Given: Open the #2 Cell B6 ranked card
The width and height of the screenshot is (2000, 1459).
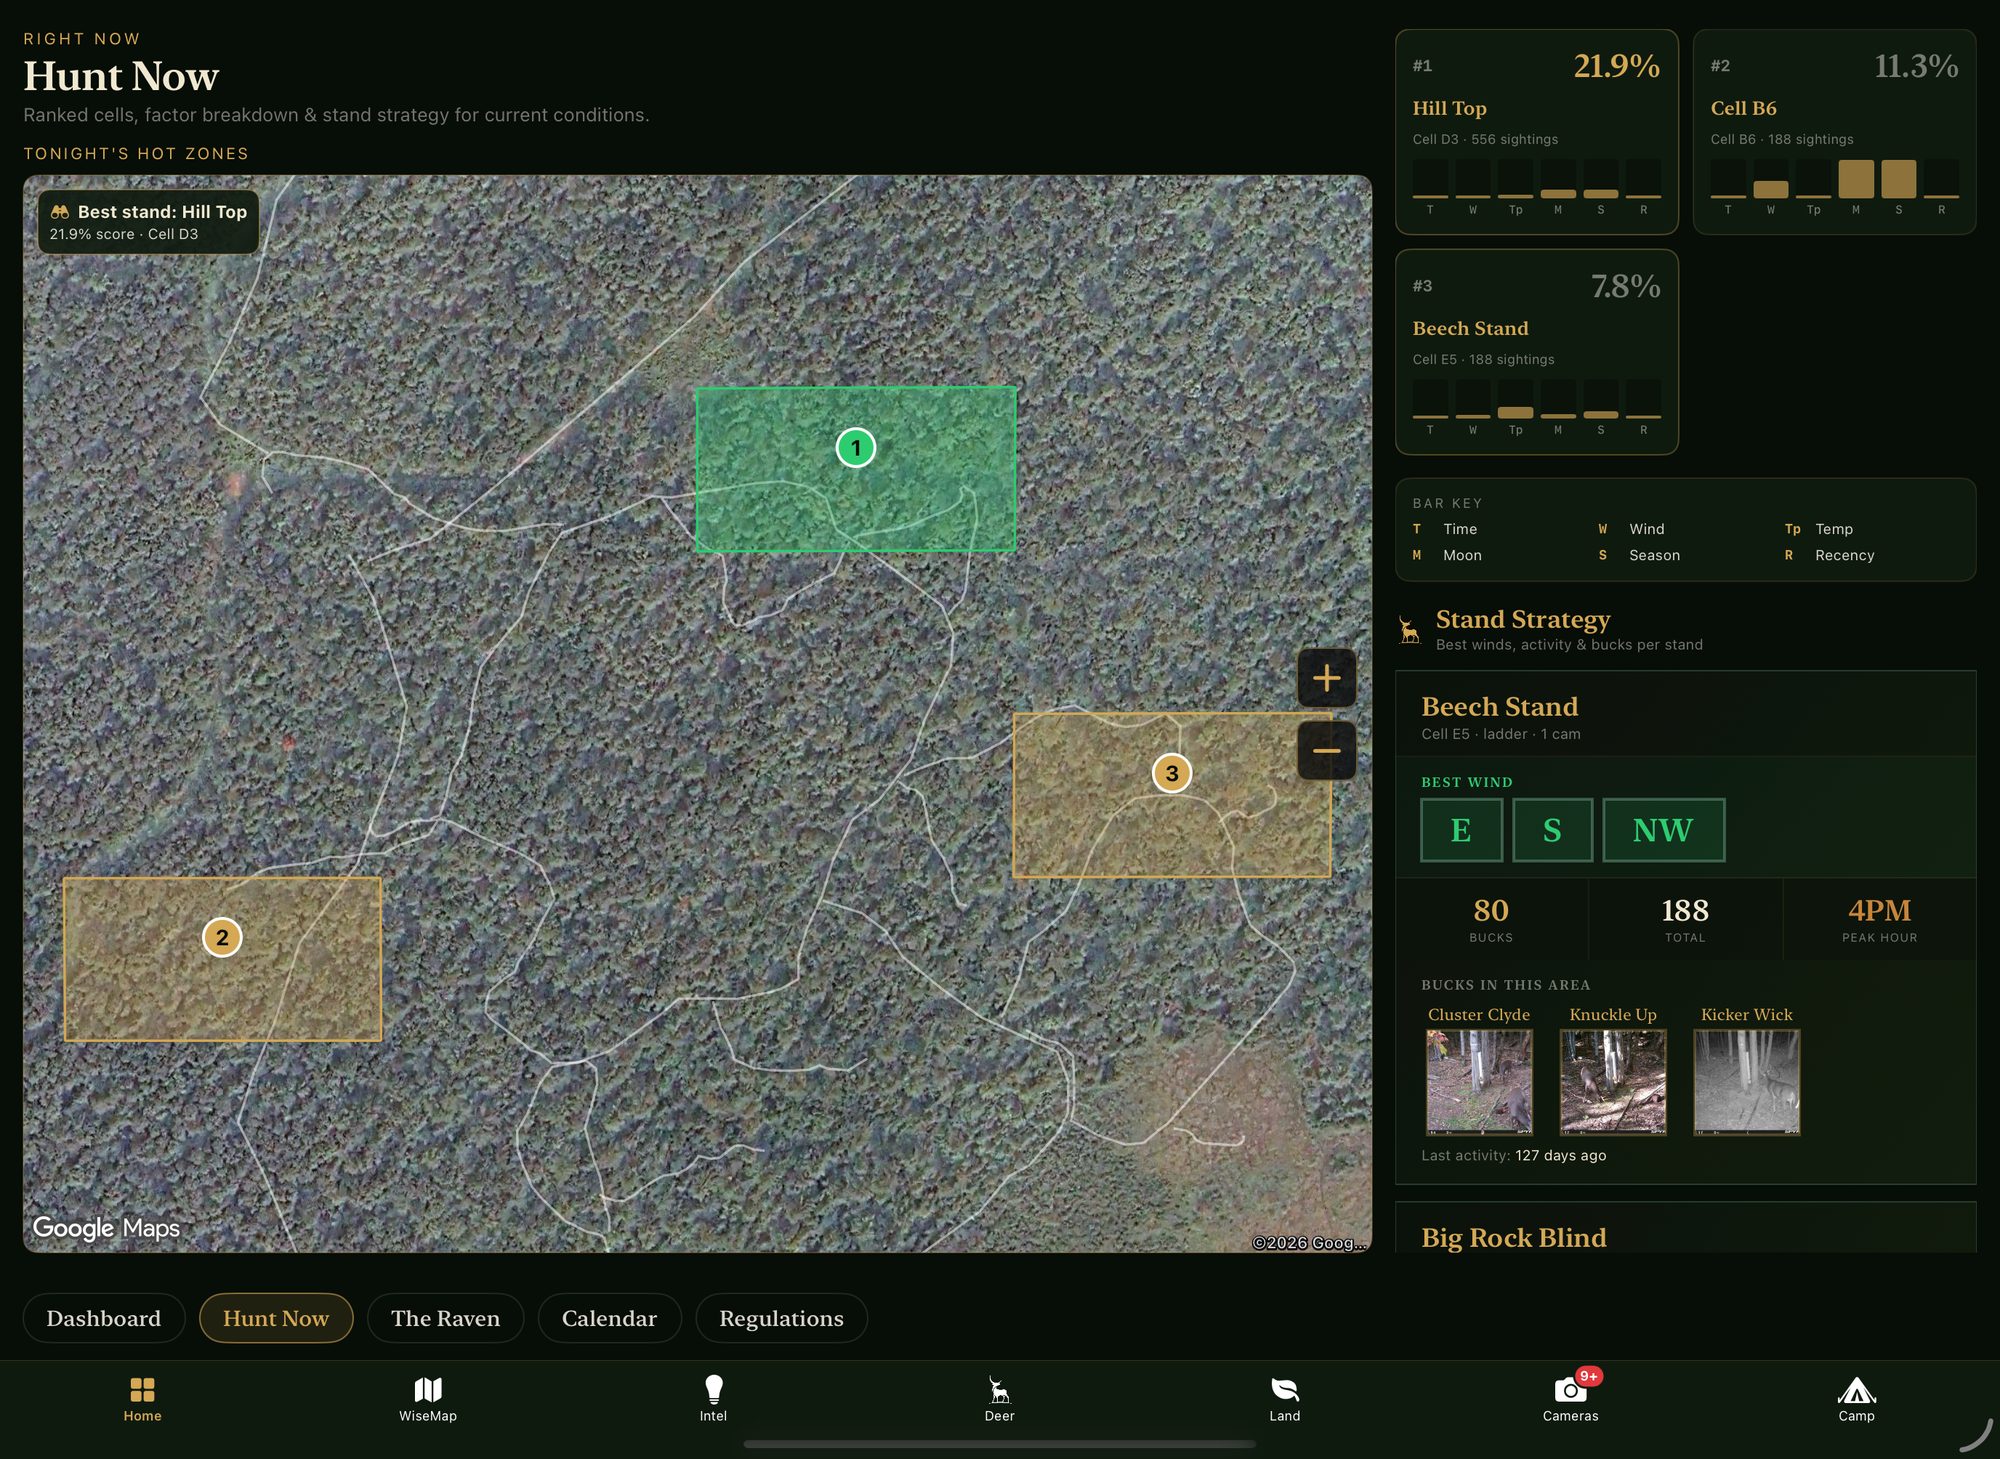Looking at the screenshot, I should pyautogui.click(x=1835, y=132).
